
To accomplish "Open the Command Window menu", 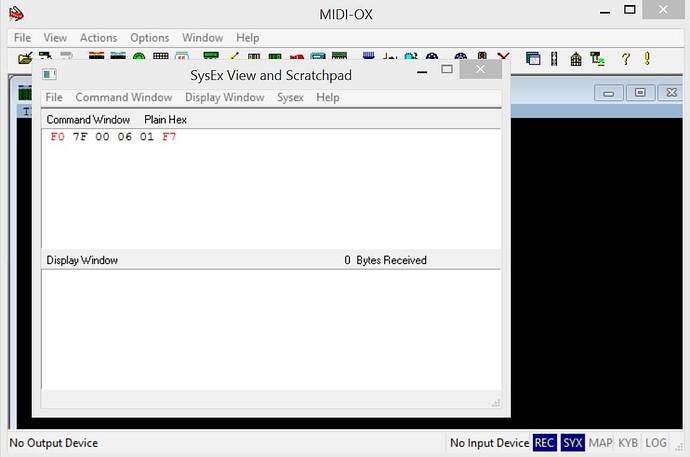I will [x=124, y=97].
